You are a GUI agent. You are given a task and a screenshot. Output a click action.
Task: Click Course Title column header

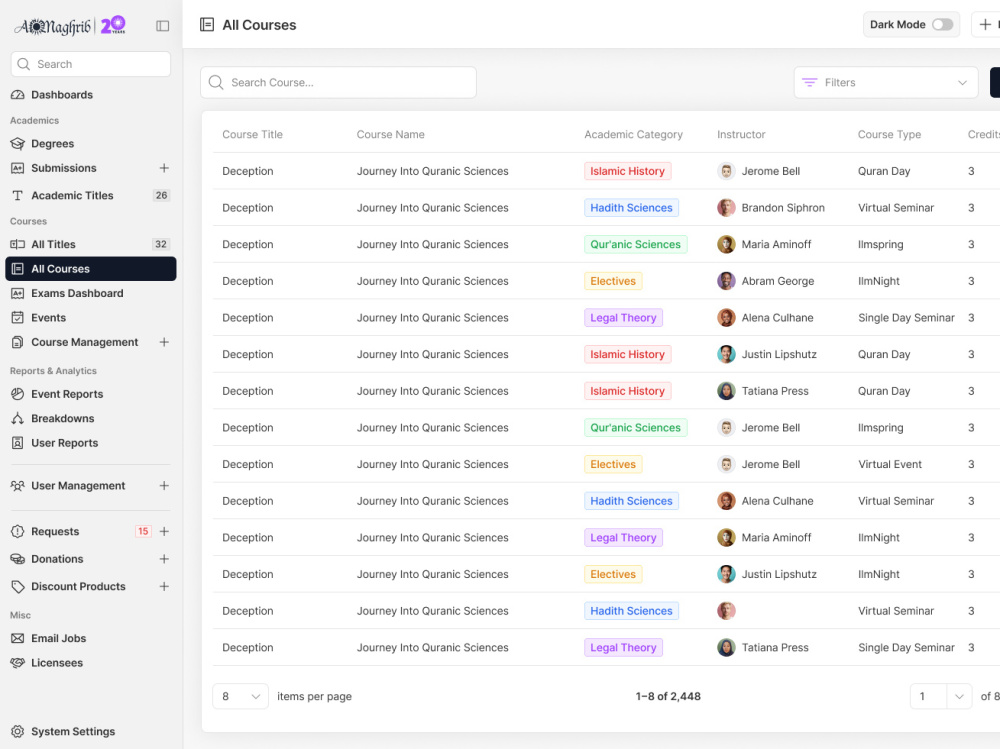tap(253, 135)
